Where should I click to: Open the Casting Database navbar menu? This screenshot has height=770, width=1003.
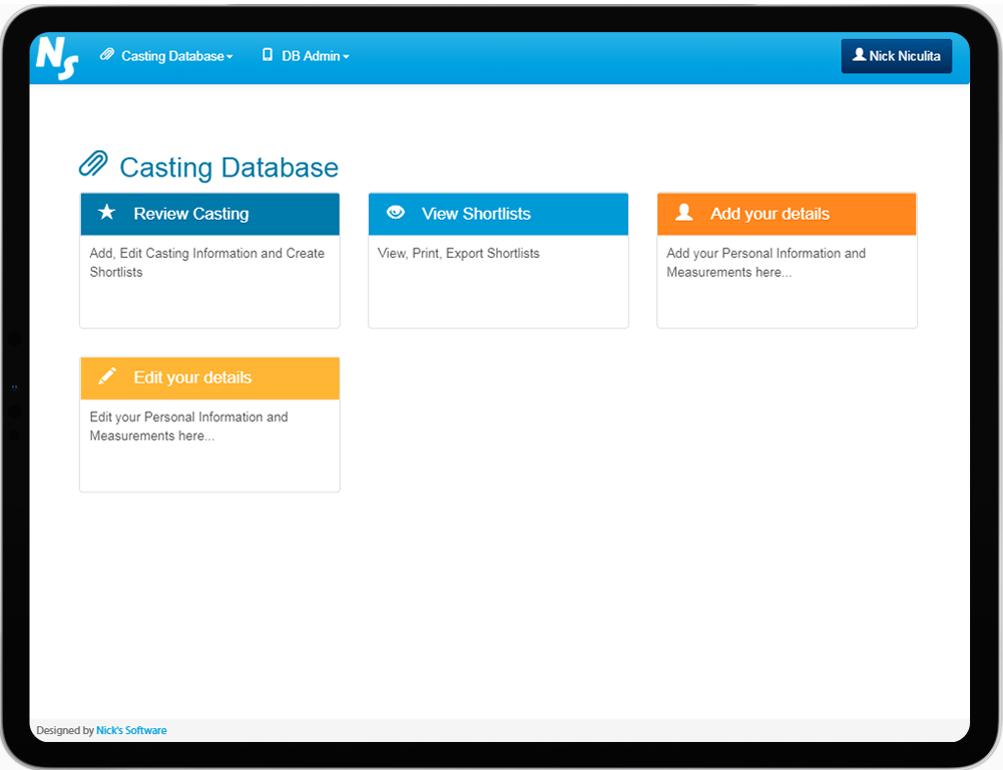click(172, 56)
